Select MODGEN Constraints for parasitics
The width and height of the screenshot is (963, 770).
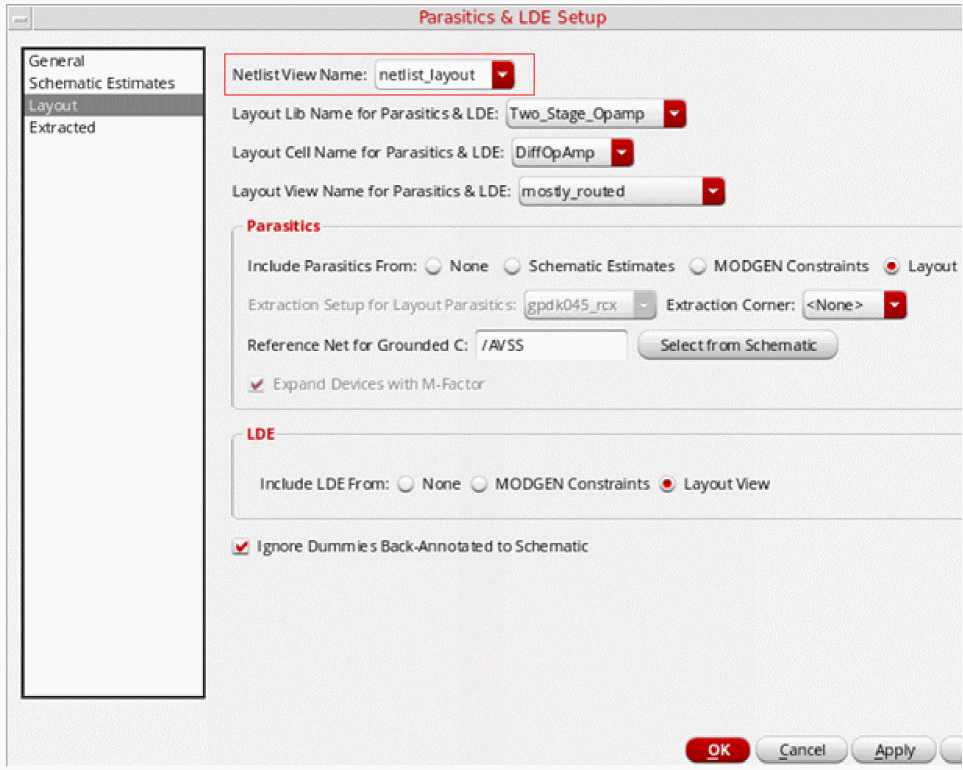click(697, 266)
